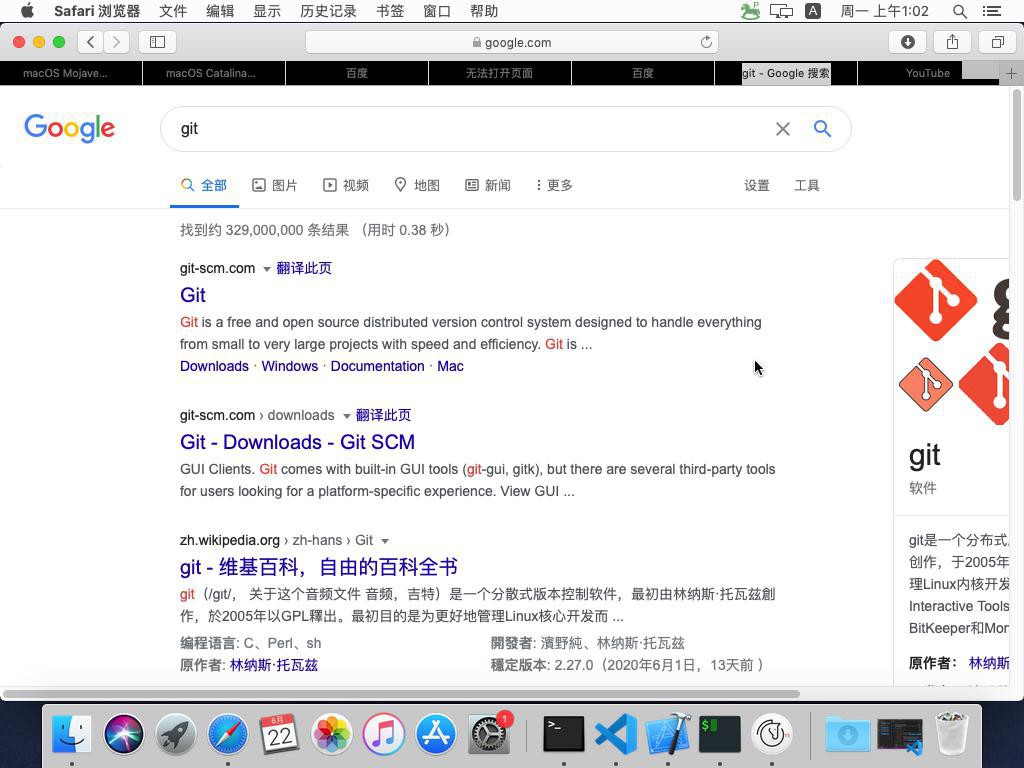
Task: Click the Safari forward navigation arrow
Action: [x=116, y=42]
